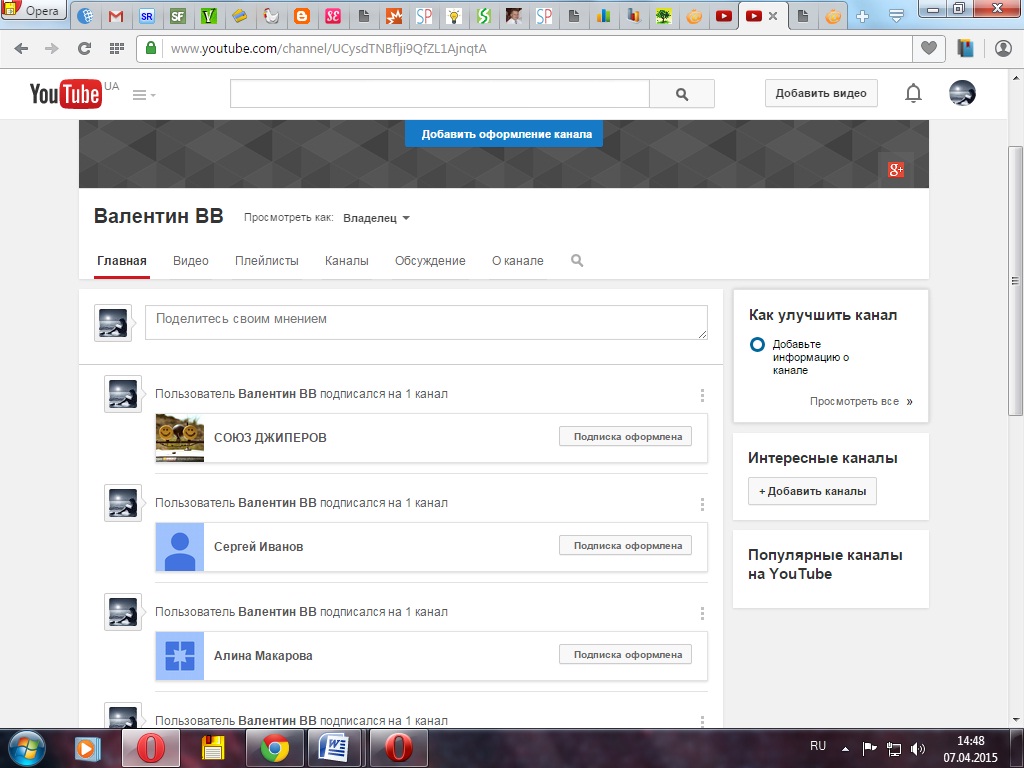Open a new browser tab
Screen dimensions: 1024x768
coord(863,16)
